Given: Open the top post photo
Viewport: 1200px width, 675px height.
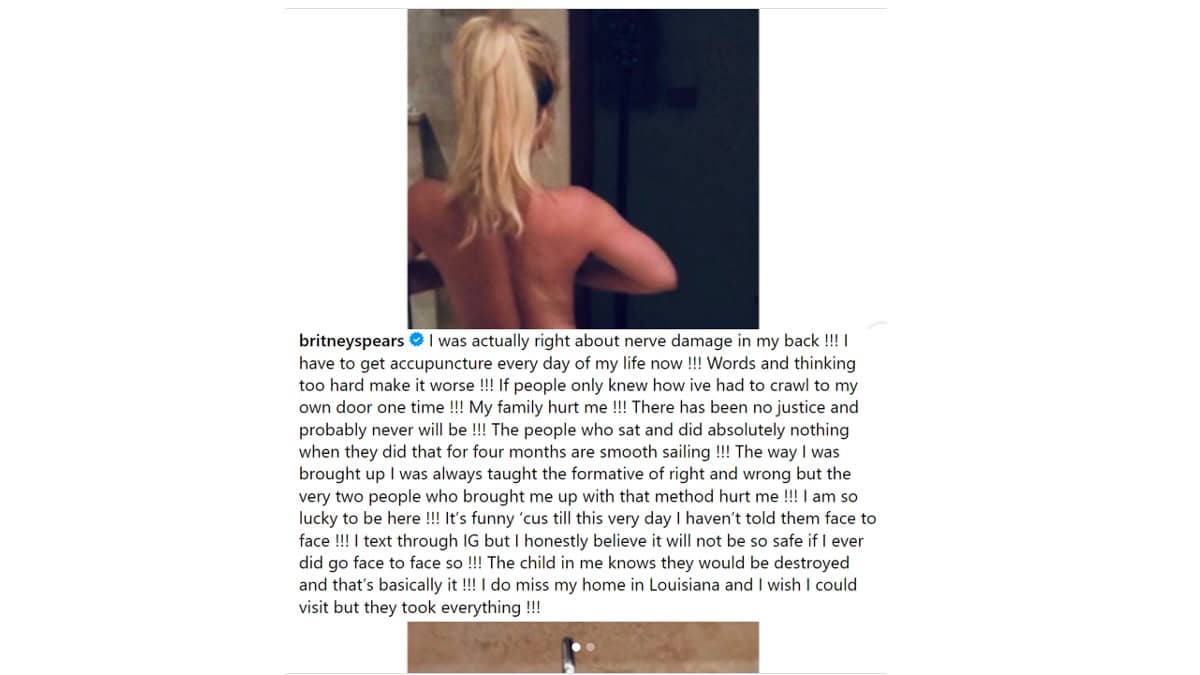Looking at the screenshot, I should pos(583,169).
